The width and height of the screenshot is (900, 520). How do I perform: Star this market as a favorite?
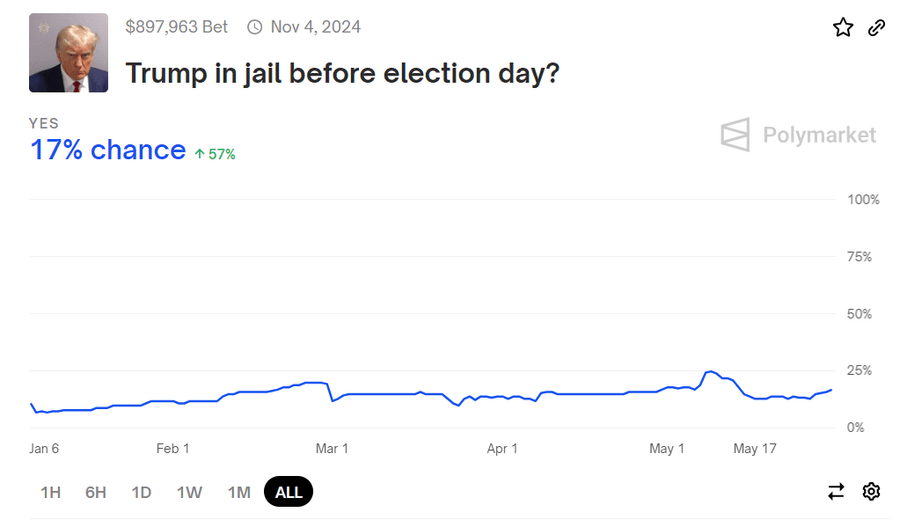(x=843, y=28)
